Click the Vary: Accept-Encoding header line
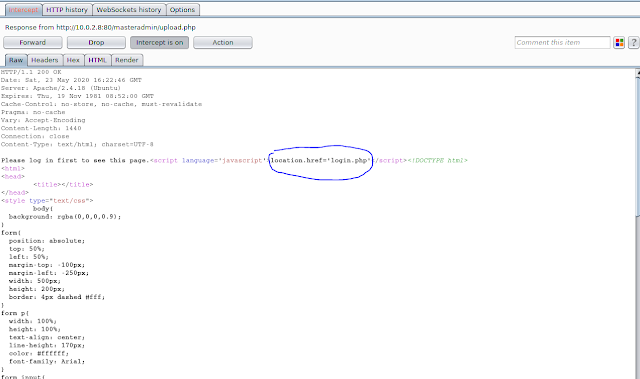 (x=43, y=120)
